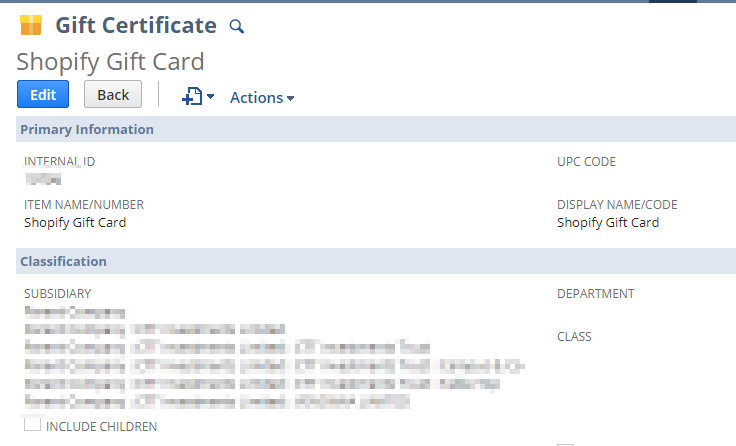Click the Include Children label text
The width and height of the screenshot is (736, 446).
(102, 427)
